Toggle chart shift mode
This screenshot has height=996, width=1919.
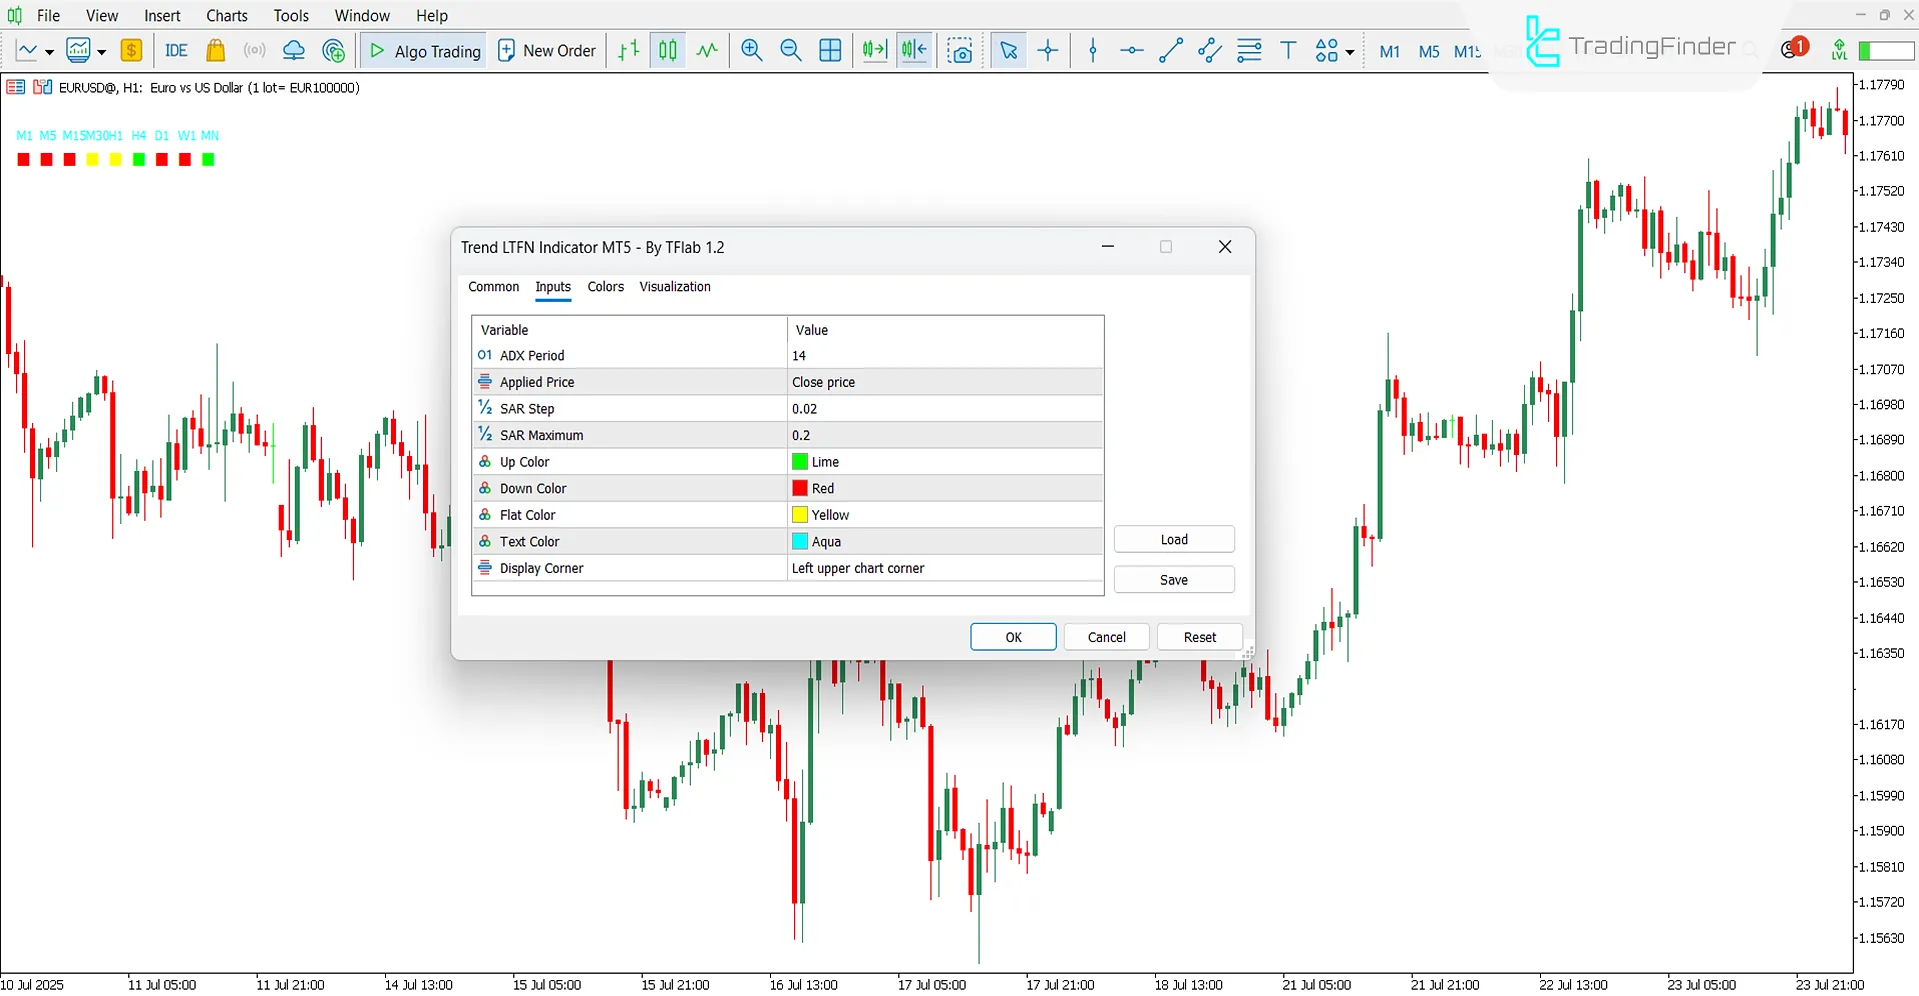tap(913, 50)
